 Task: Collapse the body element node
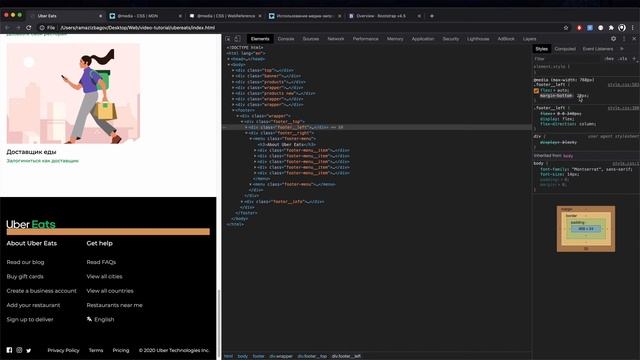(229, 64)
